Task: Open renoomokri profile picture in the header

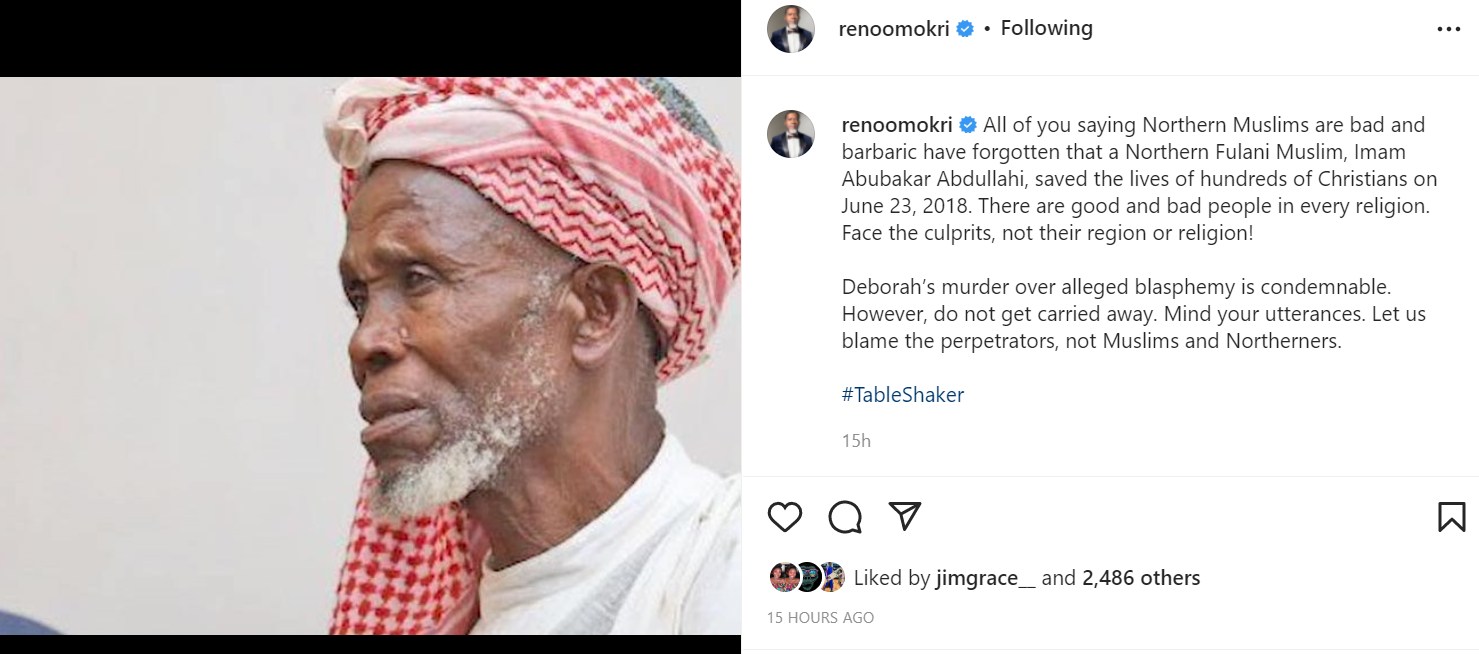Action: [791, 29]
